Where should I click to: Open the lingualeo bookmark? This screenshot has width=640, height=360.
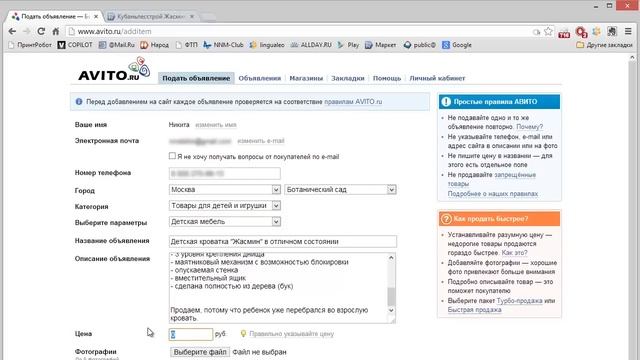pyautogui.click(x=267, y=45)
